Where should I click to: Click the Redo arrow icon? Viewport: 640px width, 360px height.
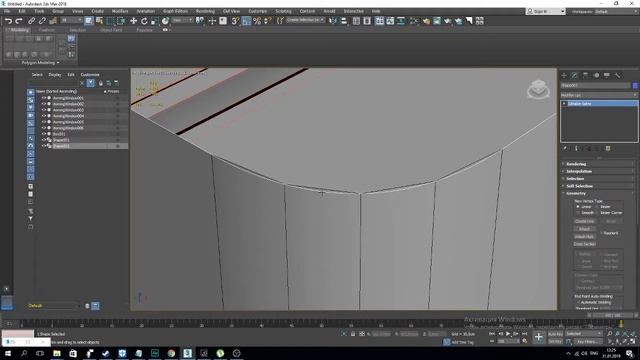(x=18, y=21)
